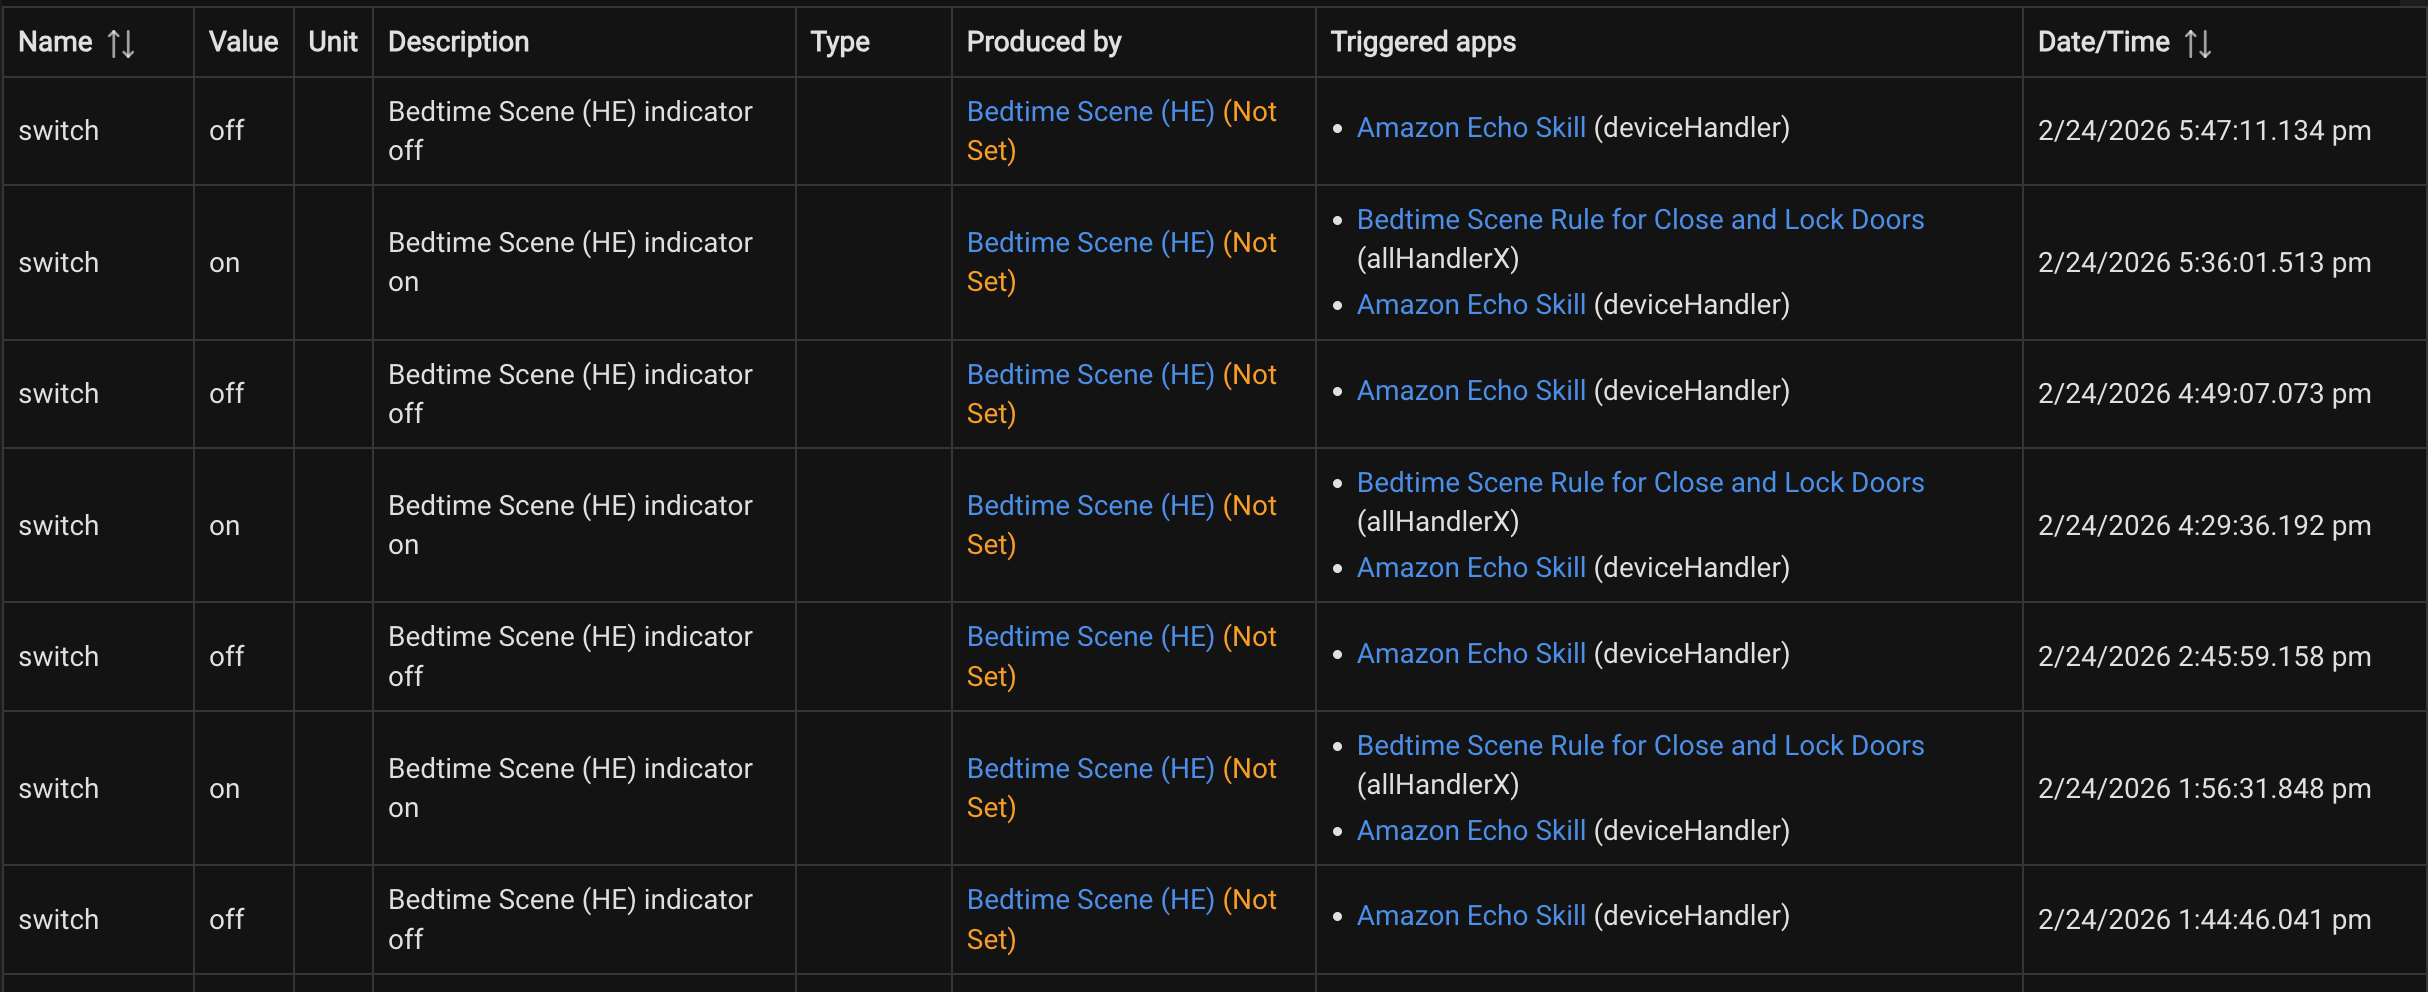Click Amazon Echo Skill in 2:45:59 row
This screenshot has width=2428, height=992.
[x=1470, y=654]
